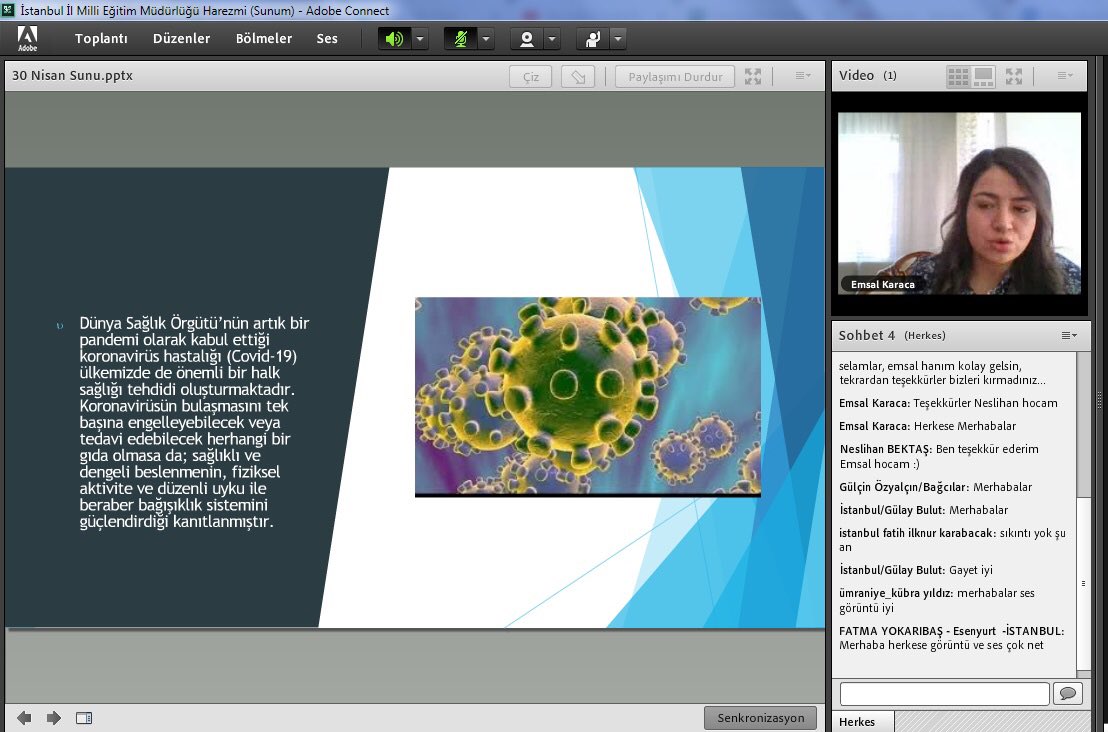Viewport: 1108px width, 732px height.
Task: Click the Sohbet 4 pod title
Action: pyautogui.click(x=866, y=336)
